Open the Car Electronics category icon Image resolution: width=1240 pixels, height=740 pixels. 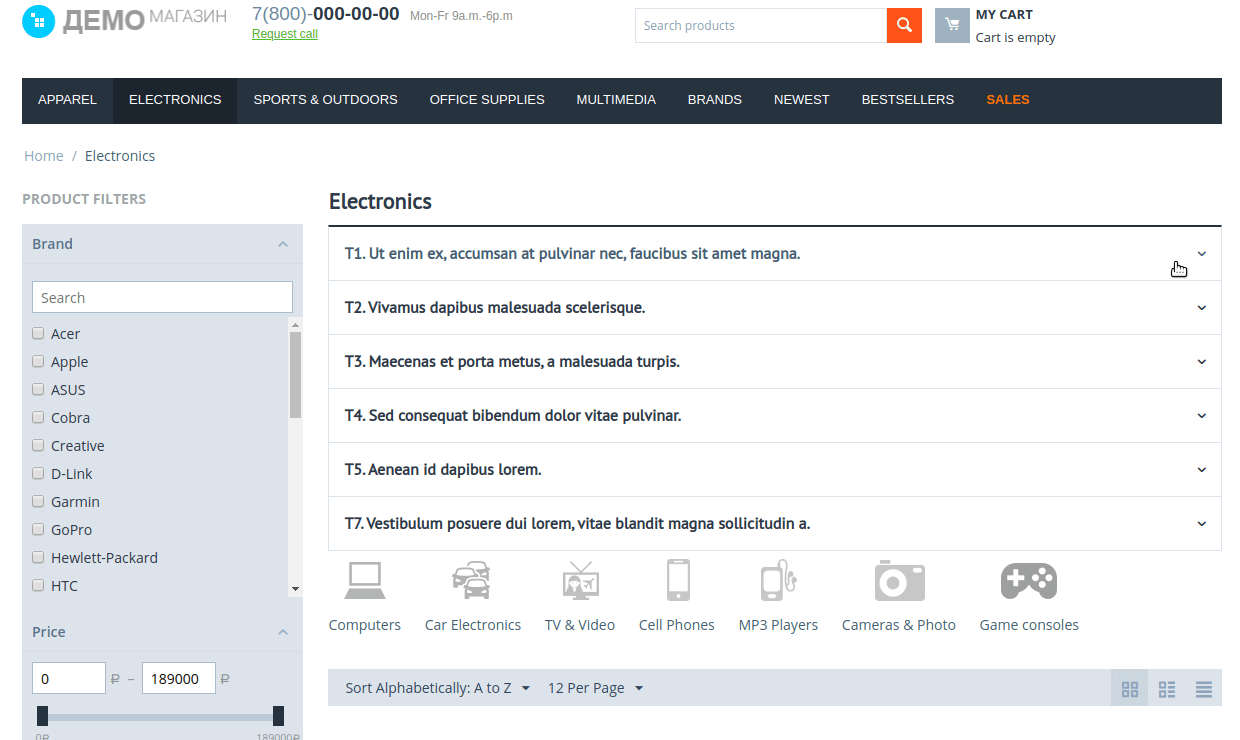[472, 580]
